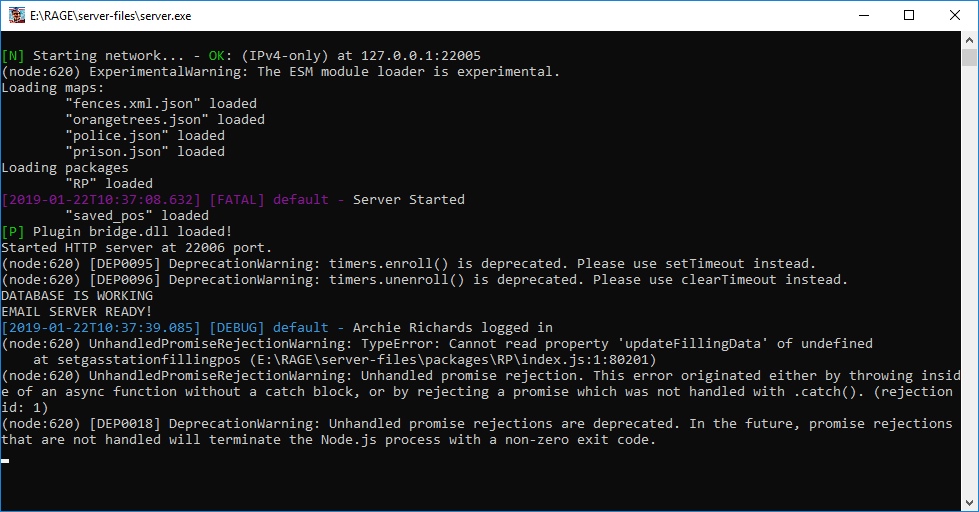Click the green [N] network tag
The height and width of the screenshot is (512, 979).
13,56
